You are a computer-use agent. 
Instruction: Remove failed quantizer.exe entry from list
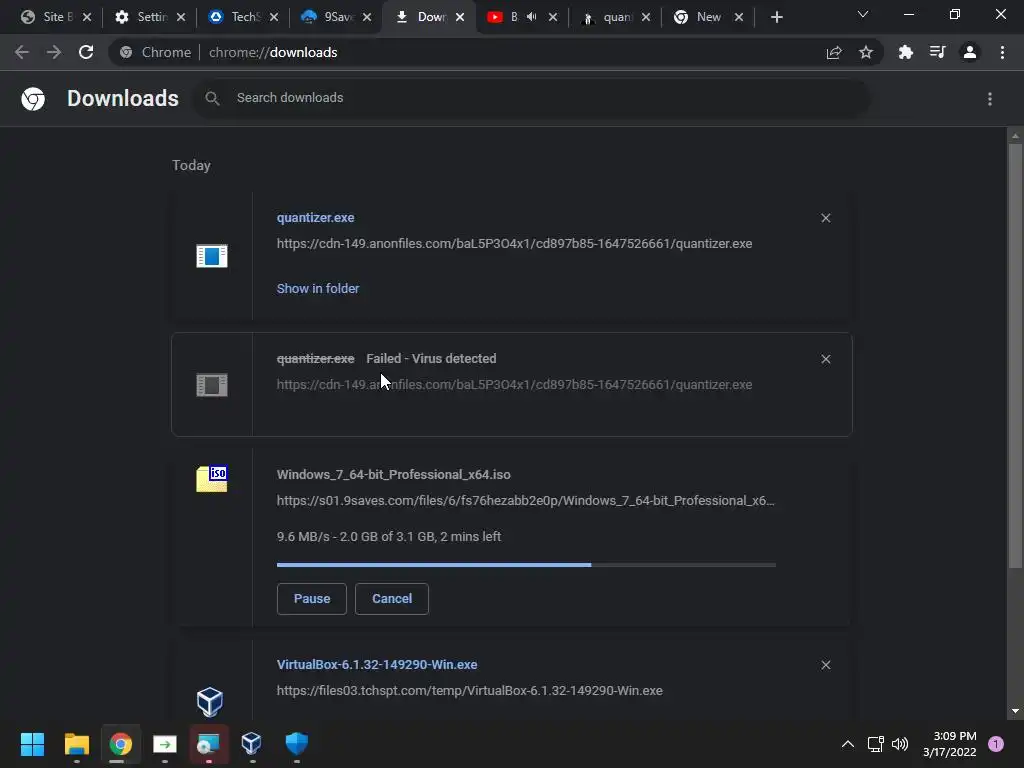point(826,359)
